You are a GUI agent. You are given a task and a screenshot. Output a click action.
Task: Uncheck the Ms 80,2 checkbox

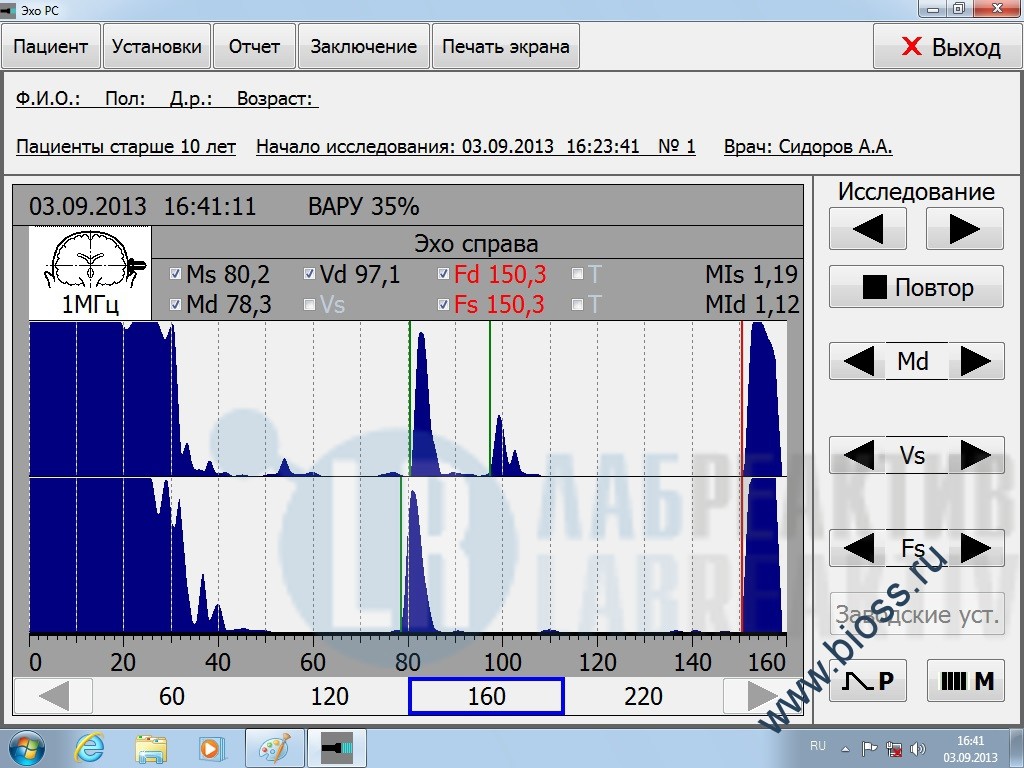pos(176,274)
